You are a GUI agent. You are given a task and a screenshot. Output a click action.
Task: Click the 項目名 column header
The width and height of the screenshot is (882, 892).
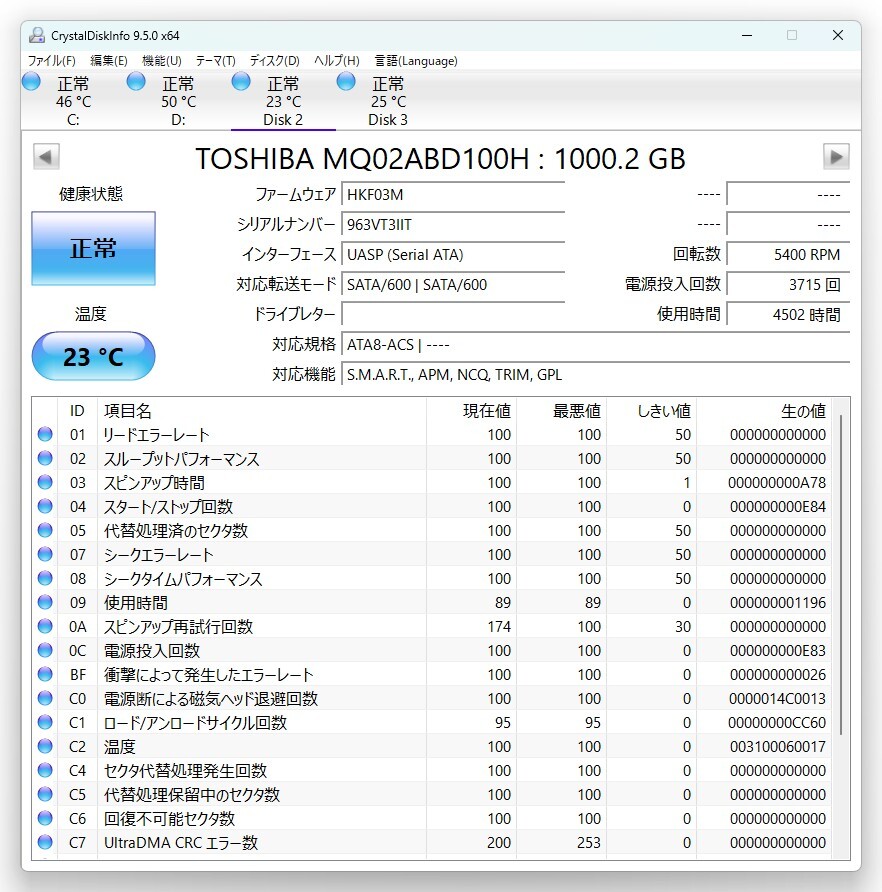tap(262, 411)
